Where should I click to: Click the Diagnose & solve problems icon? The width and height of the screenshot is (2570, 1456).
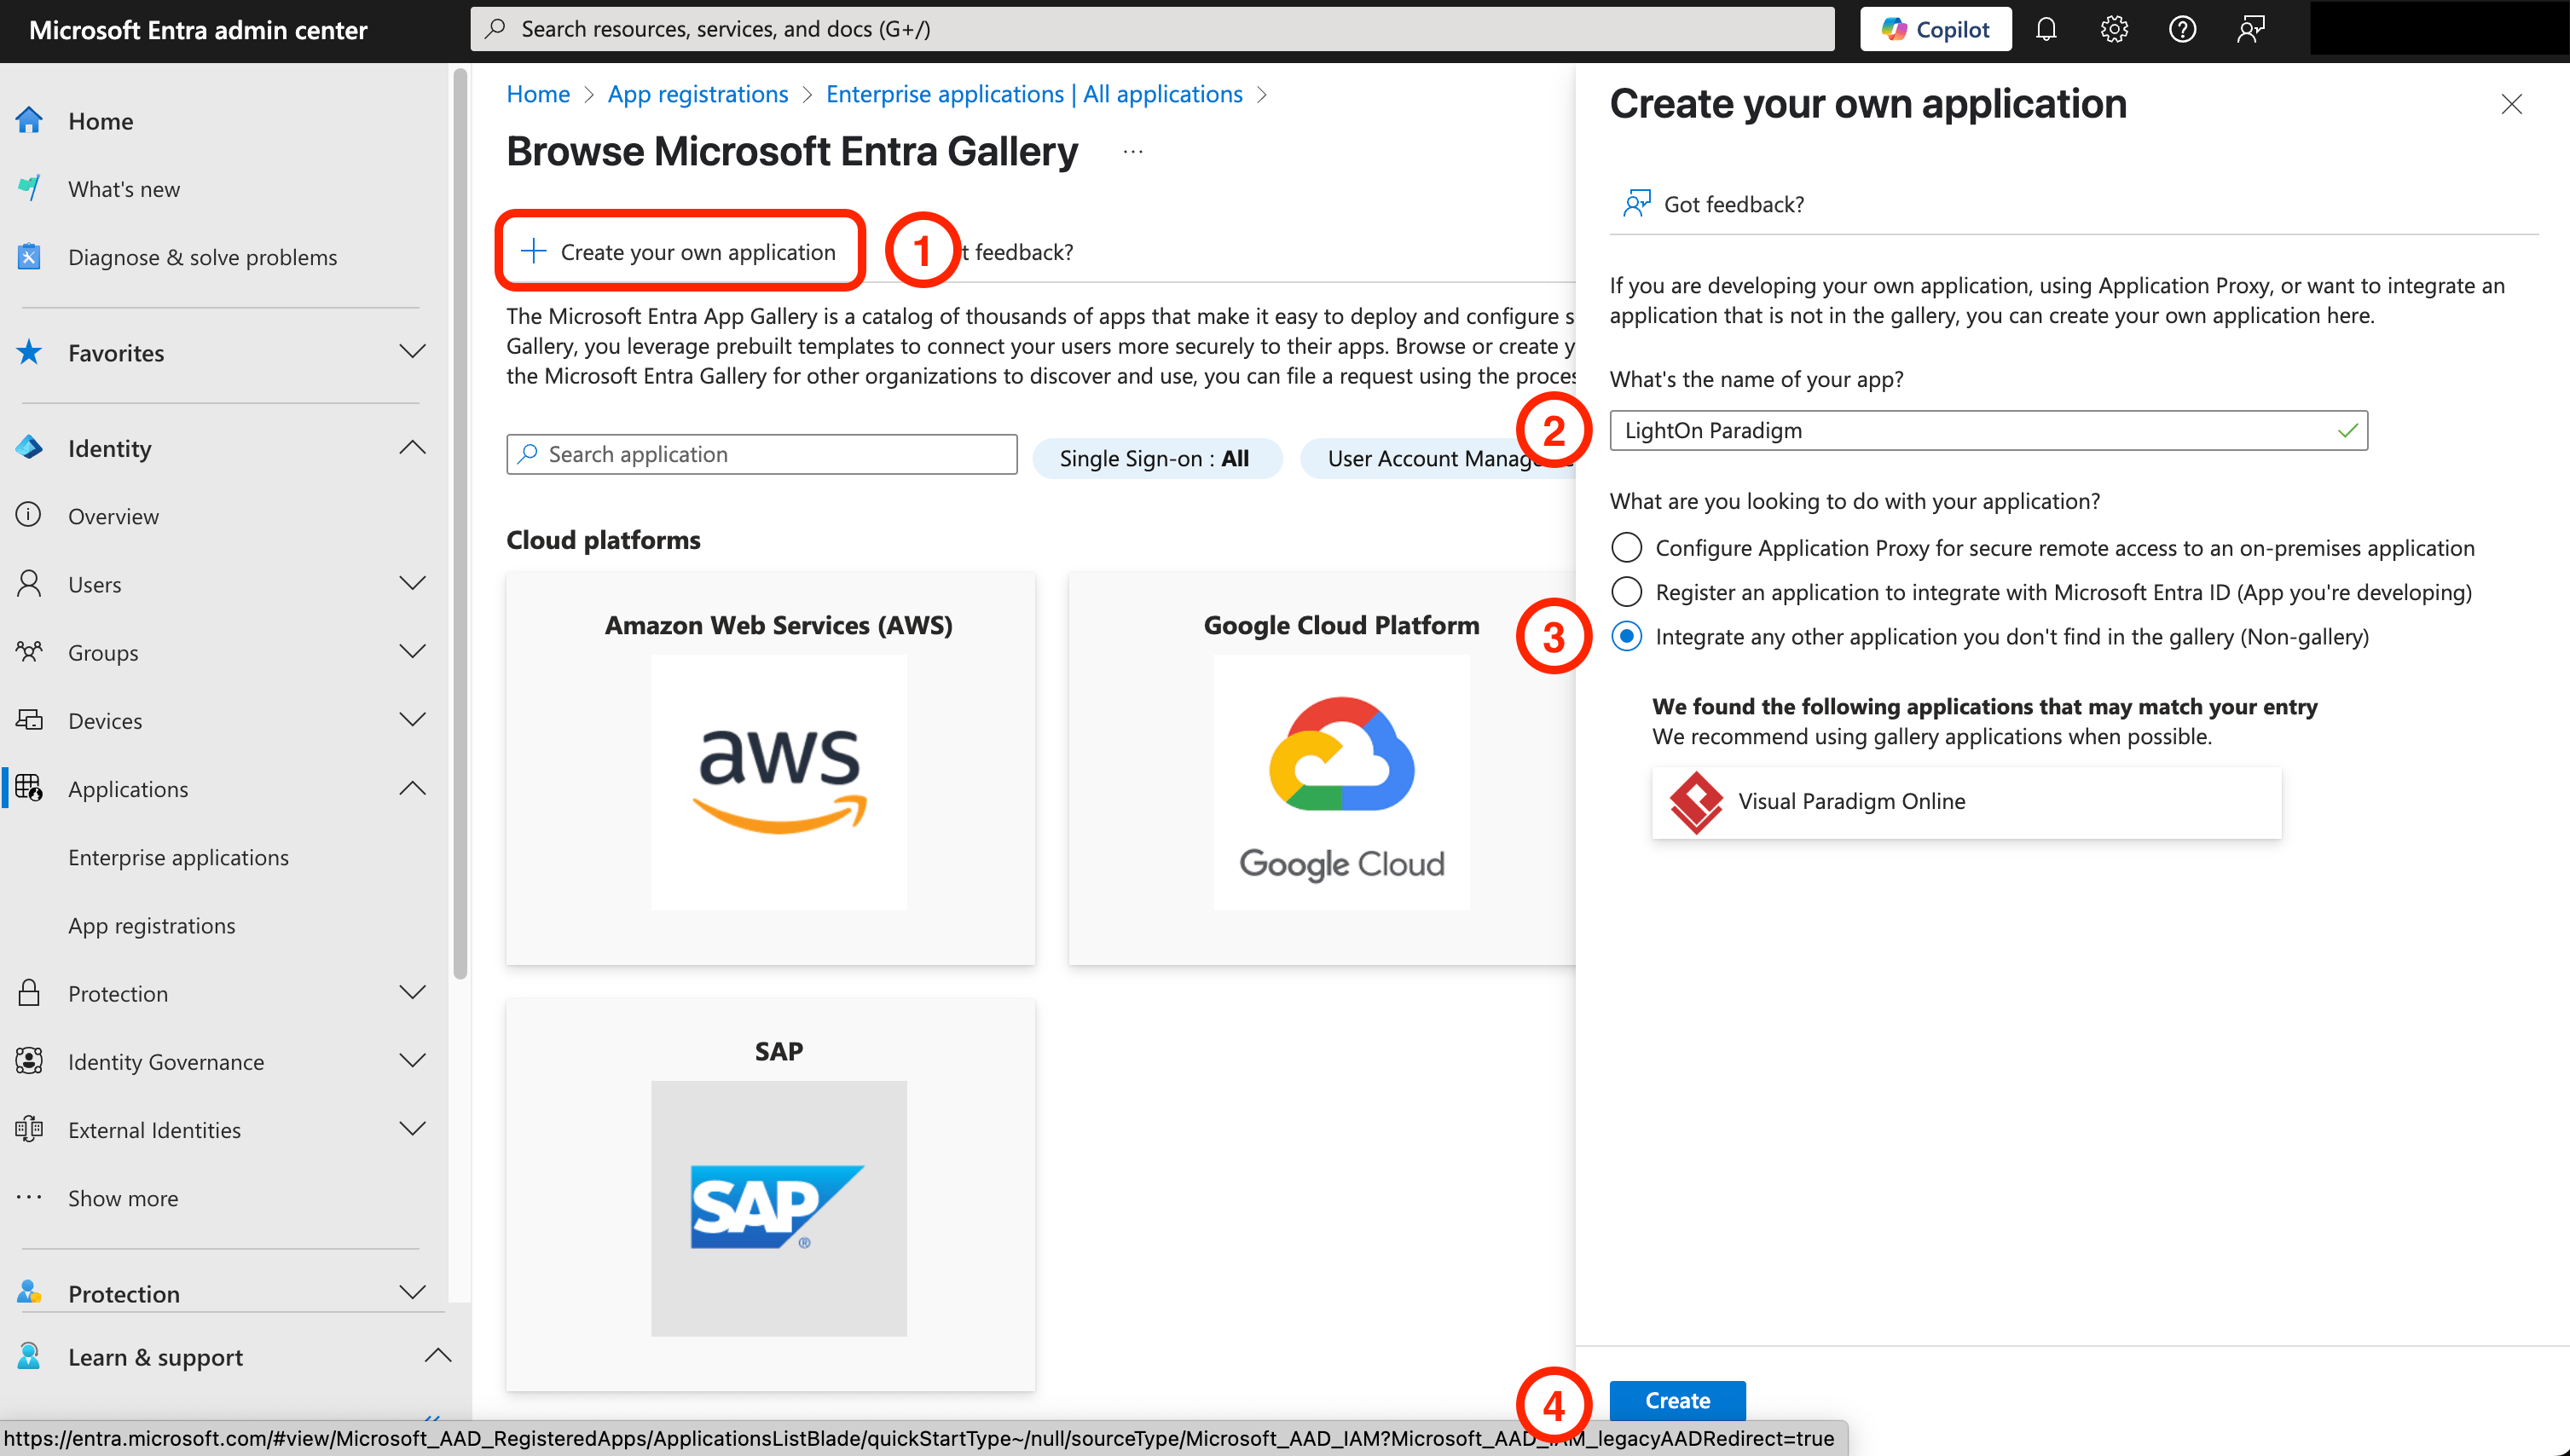pos(29,257)
